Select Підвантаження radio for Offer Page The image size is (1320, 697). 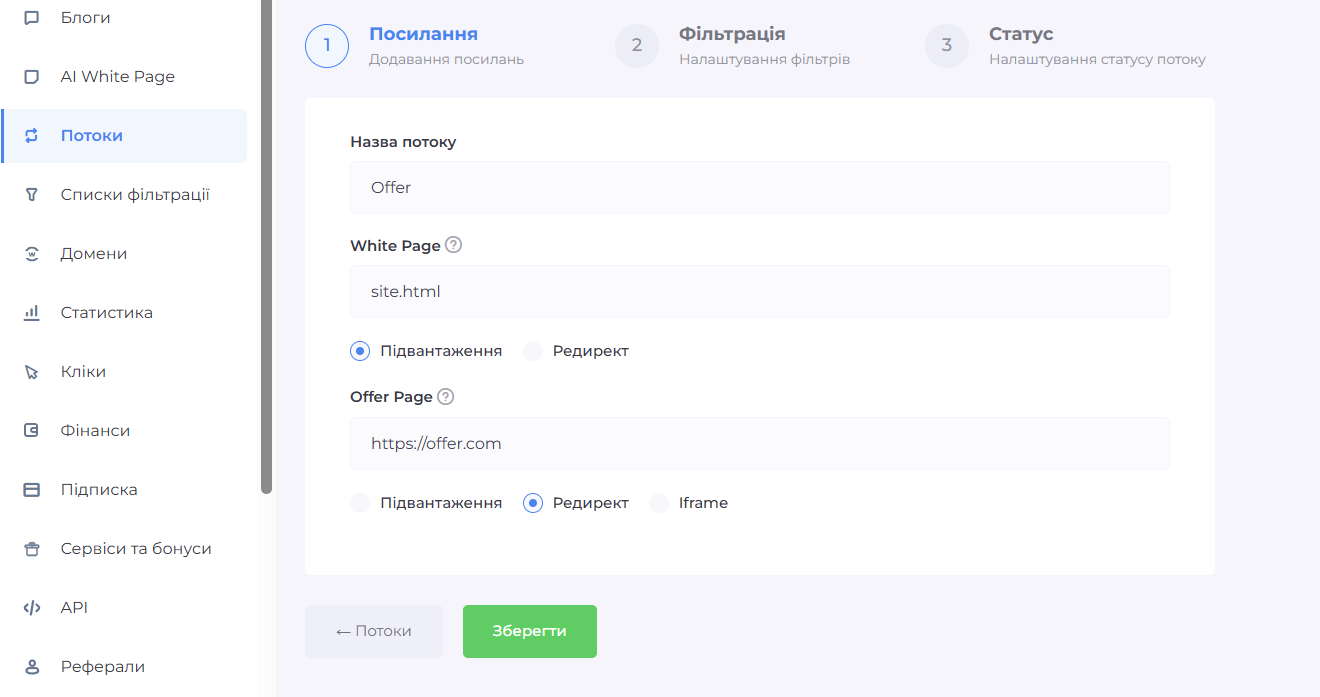(x=360, y=503)
